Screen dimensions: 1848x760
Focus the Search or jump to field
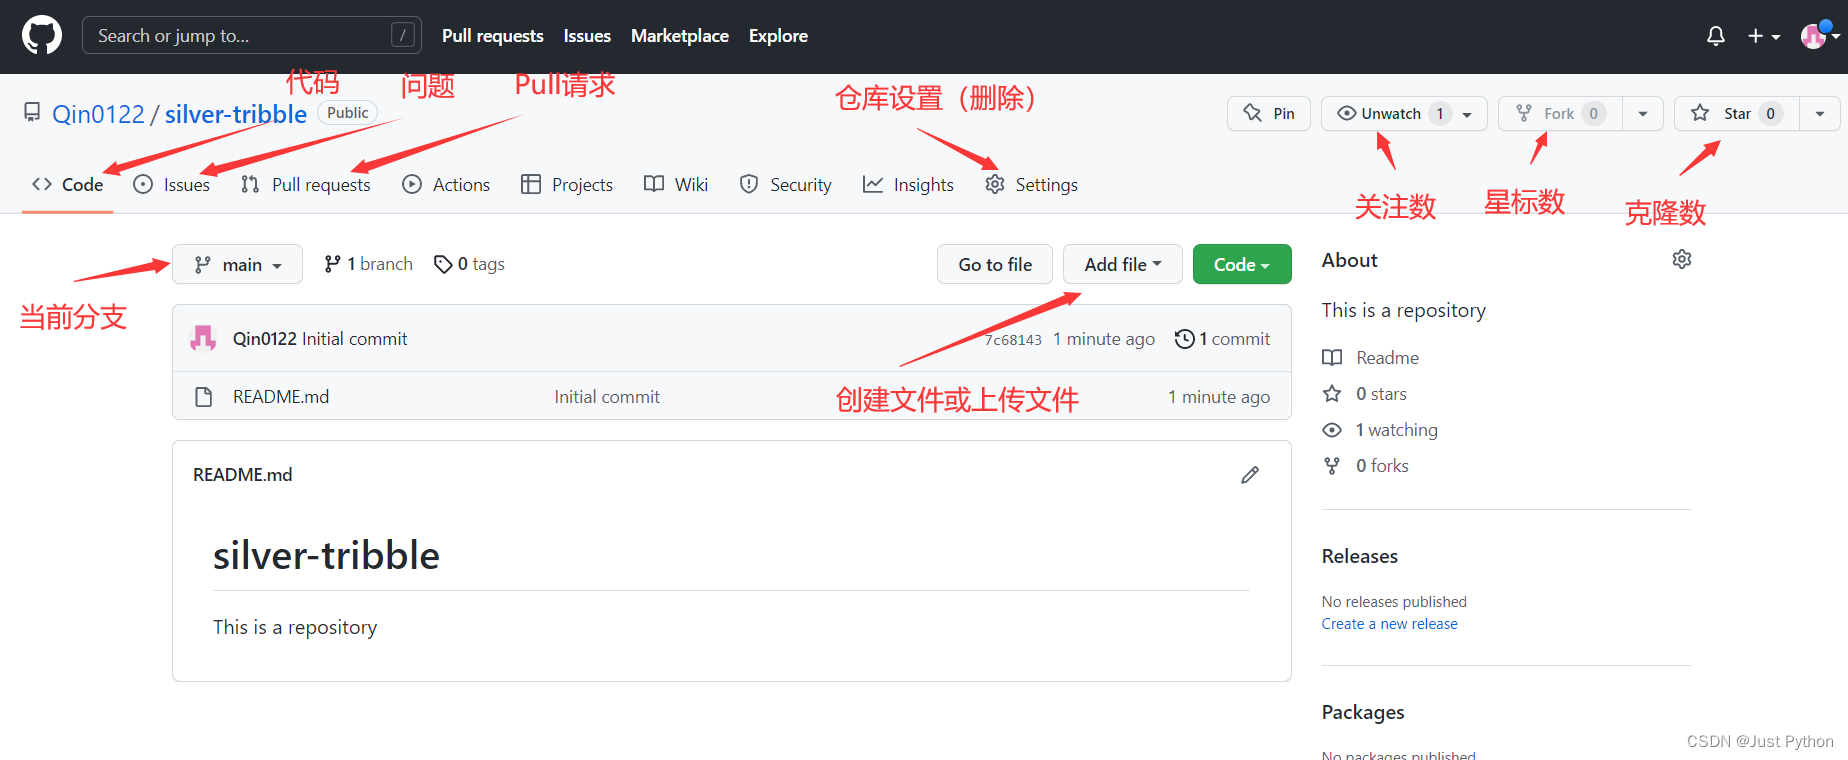coord(252,36)
